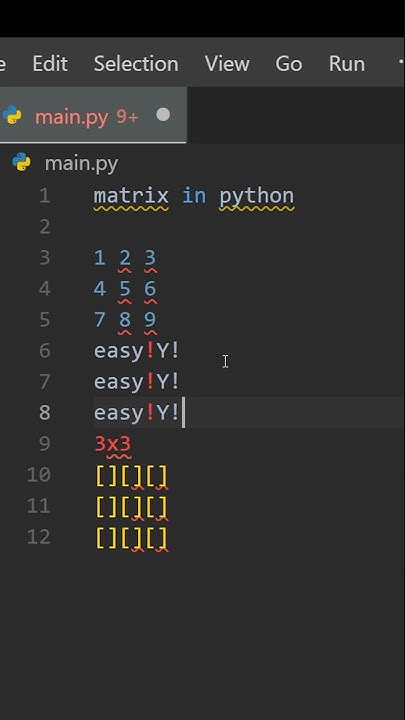Click the number 3 on line 3

click(150, 258)
